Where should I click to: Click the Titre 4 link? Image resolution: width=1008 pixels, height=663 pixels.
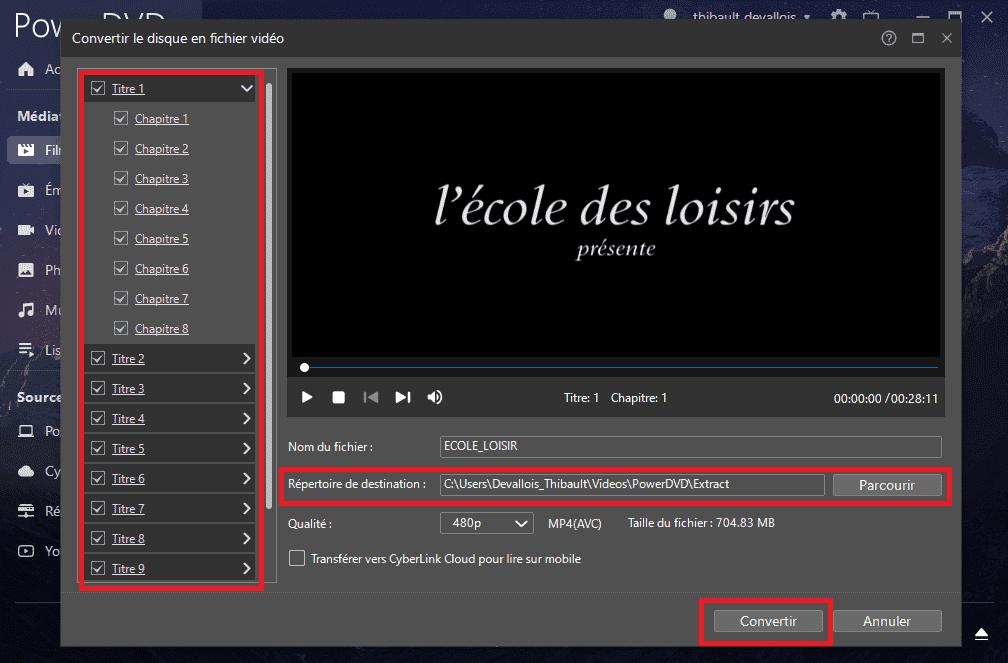tap(128, 419)
